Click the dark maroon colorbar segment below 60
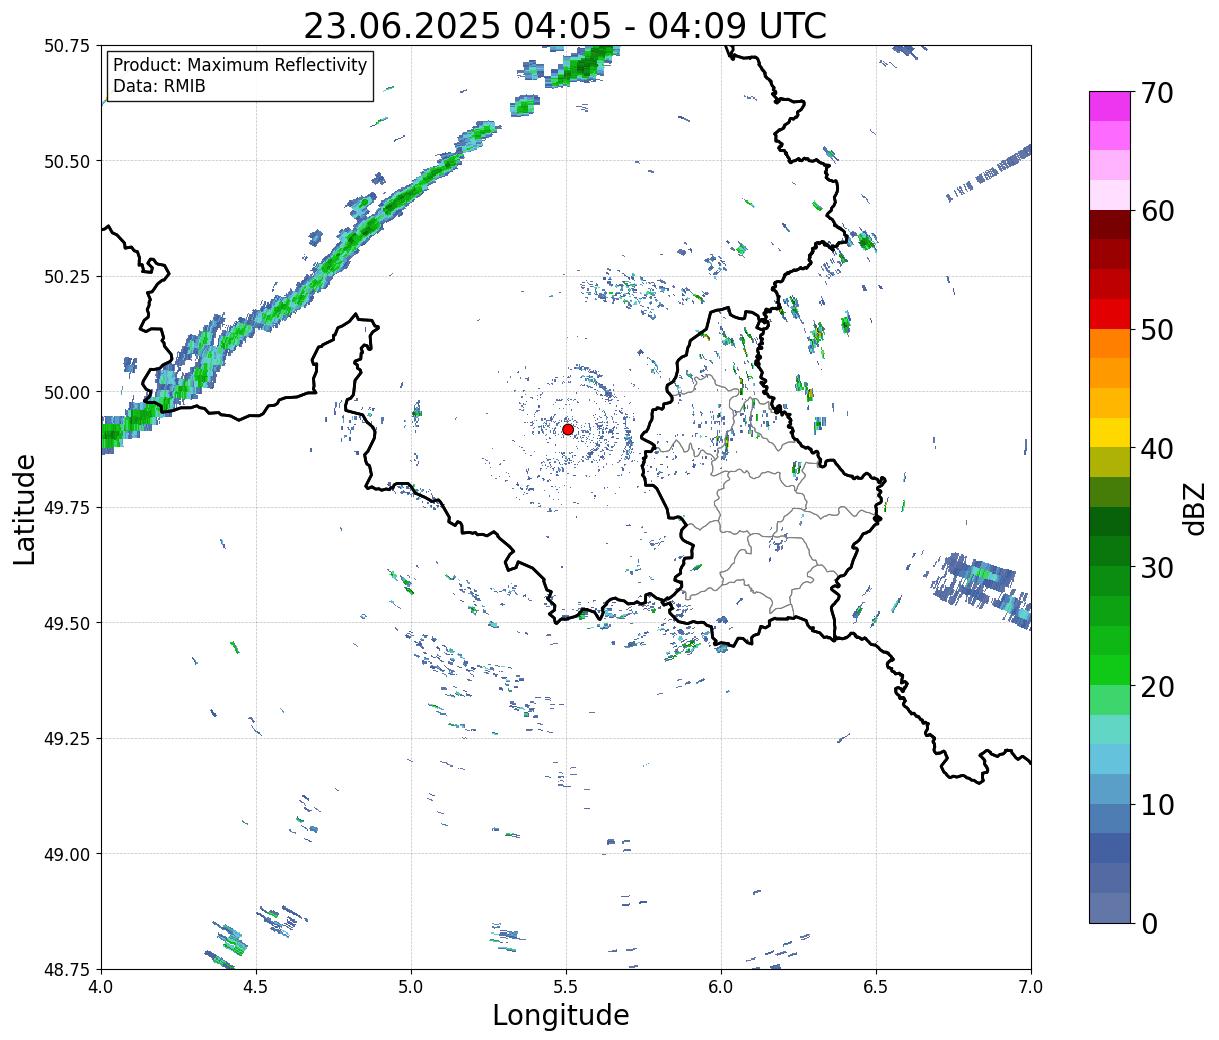 point(1110,224)
